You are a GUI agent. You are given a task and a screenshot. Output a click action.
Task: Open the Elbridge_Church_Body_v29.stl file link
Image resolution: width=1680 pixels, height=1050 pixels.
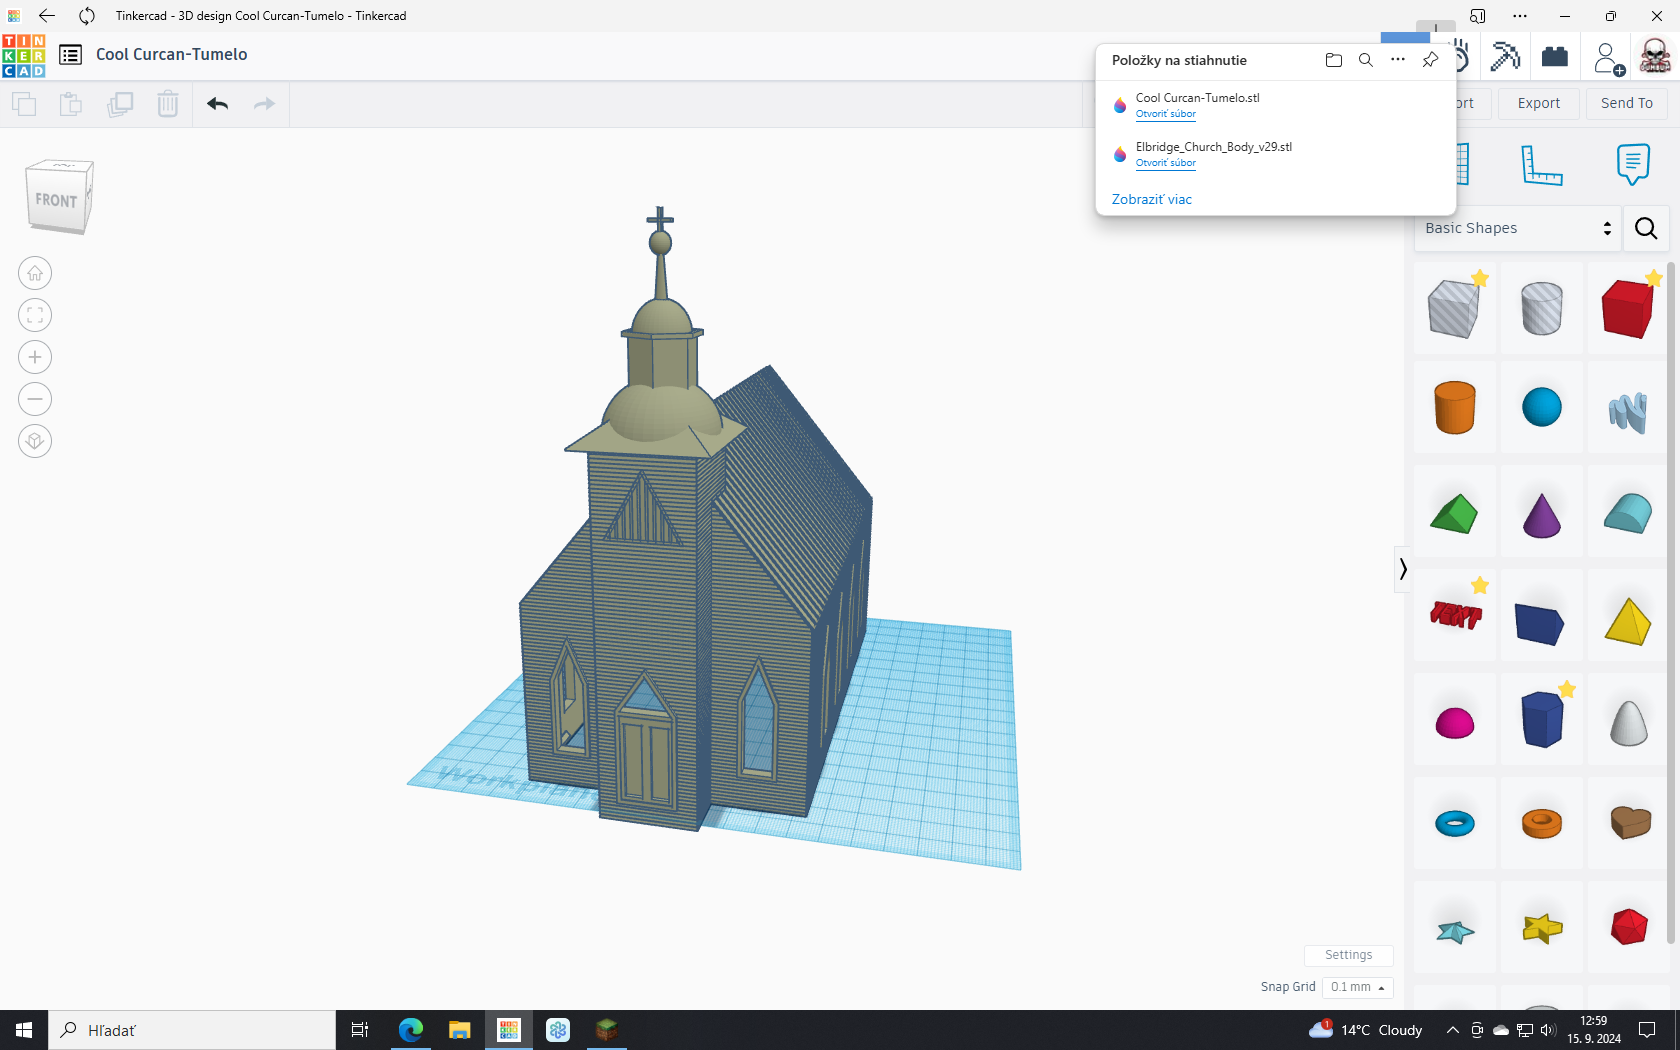click(1165, 163)
